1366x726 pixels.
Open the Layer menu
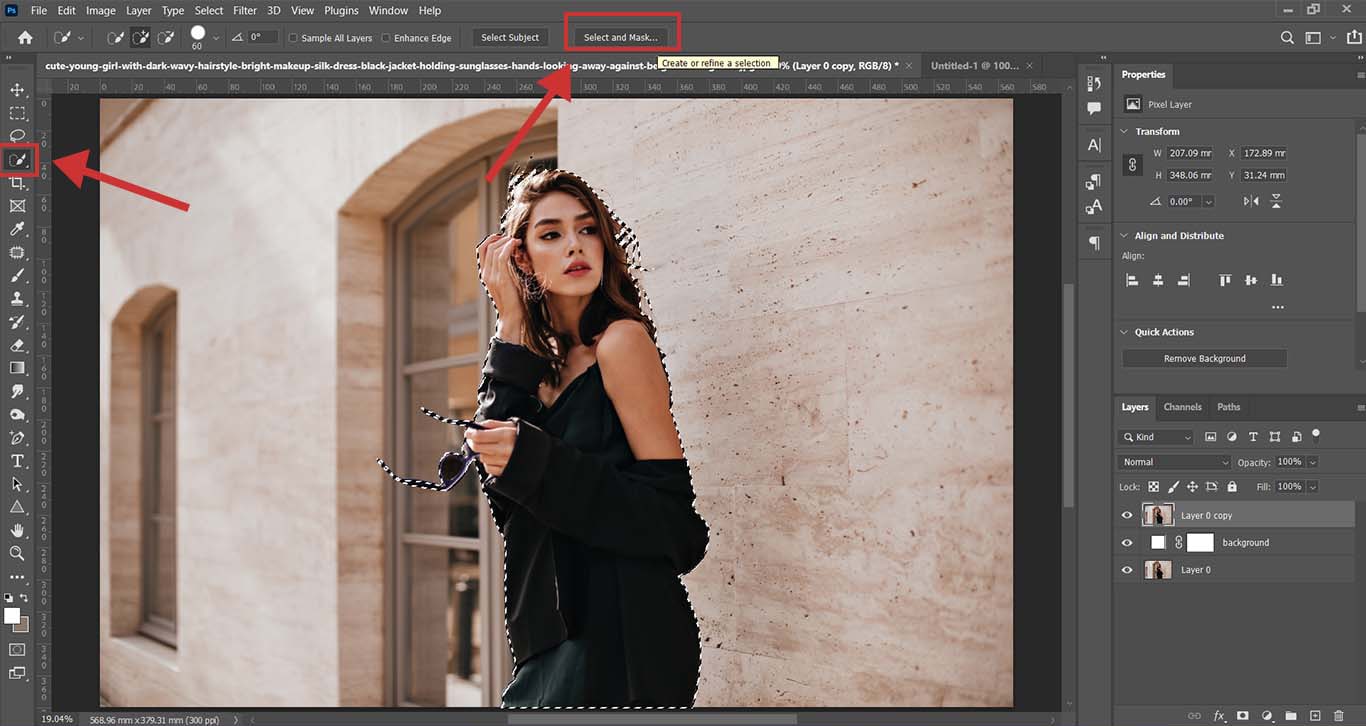coord(138,11)
